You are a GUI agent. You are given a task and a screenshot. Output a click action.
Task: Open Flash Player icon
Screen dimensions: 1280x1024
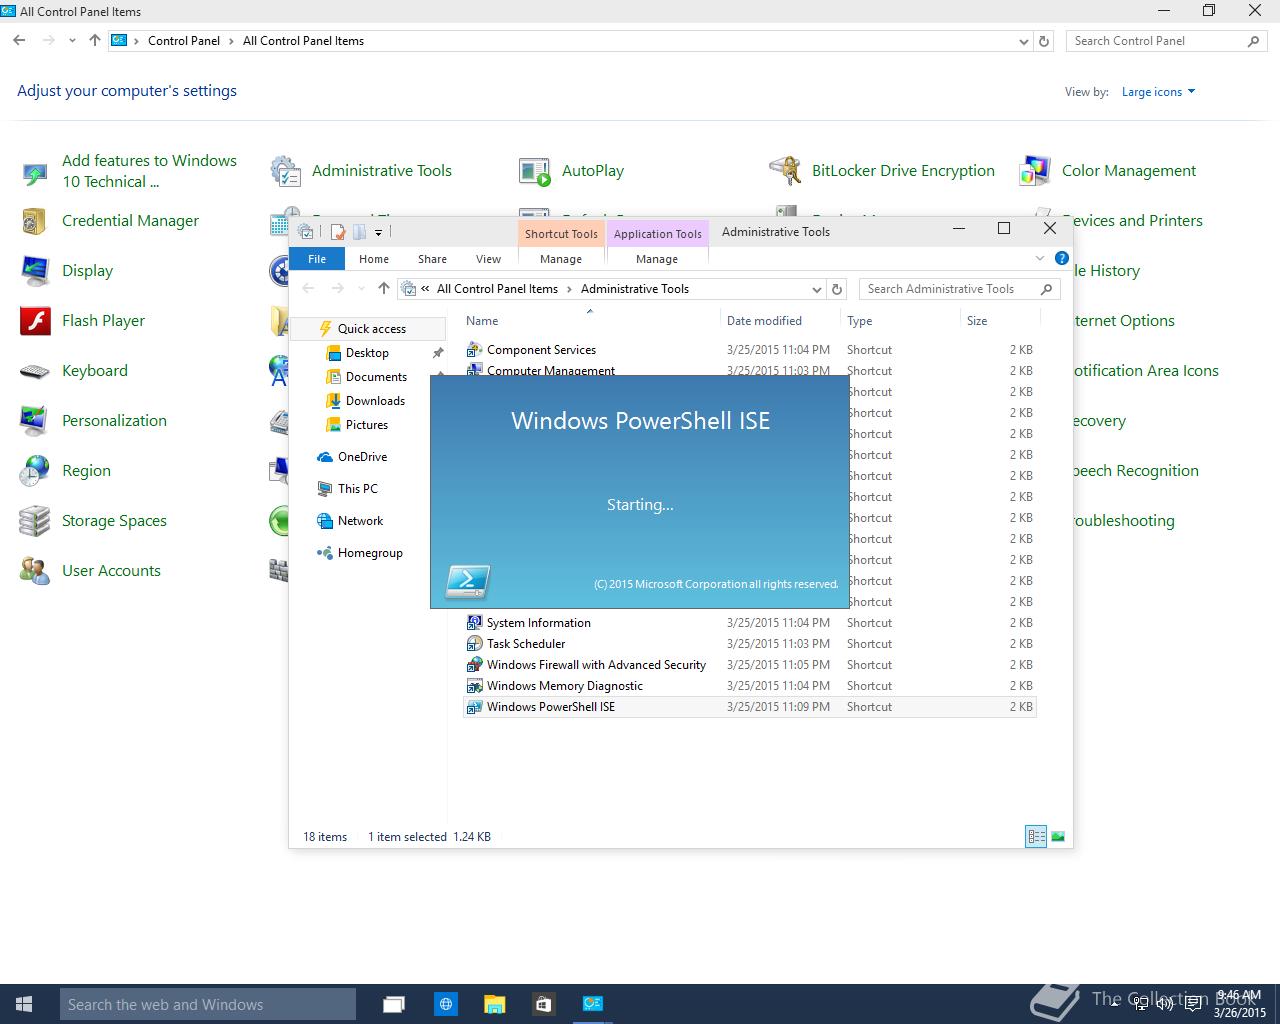(x=35, y=321)
